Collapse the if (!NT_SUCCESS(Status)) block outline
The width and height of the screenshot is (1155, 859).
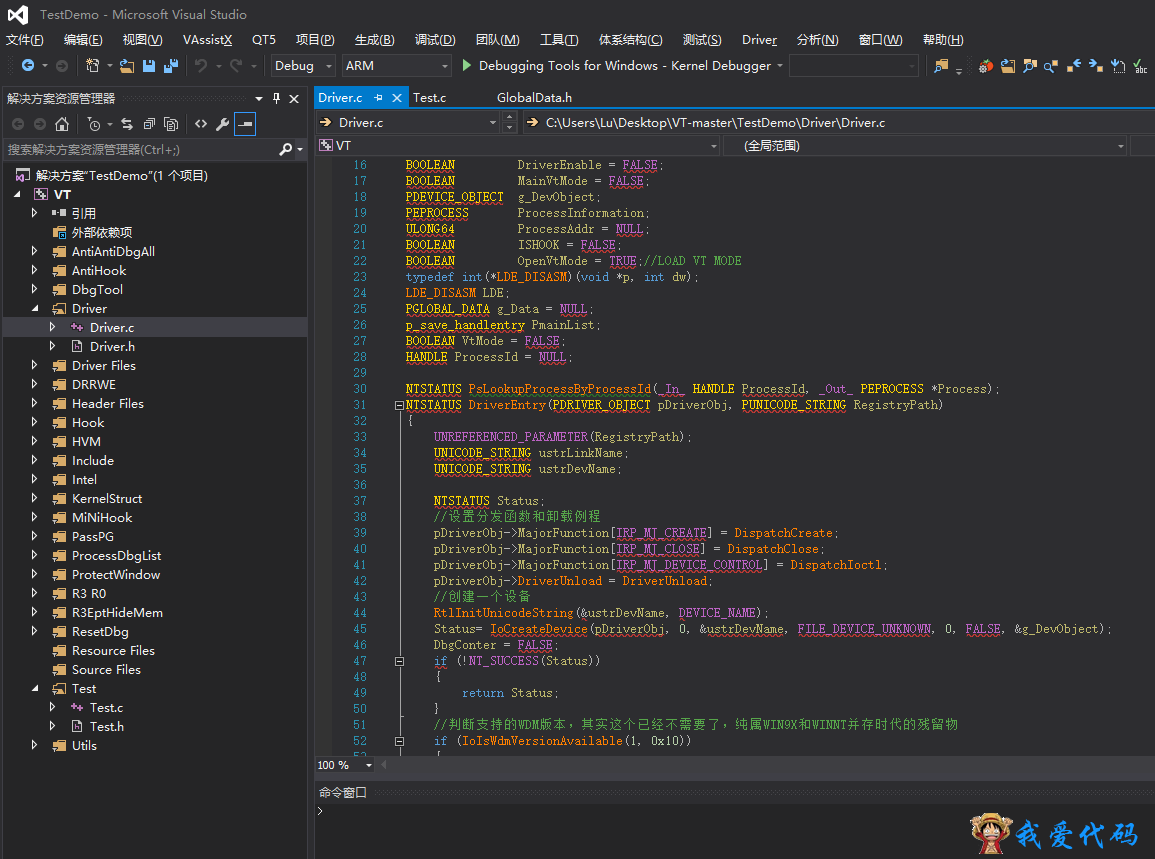tap(399, 662)
